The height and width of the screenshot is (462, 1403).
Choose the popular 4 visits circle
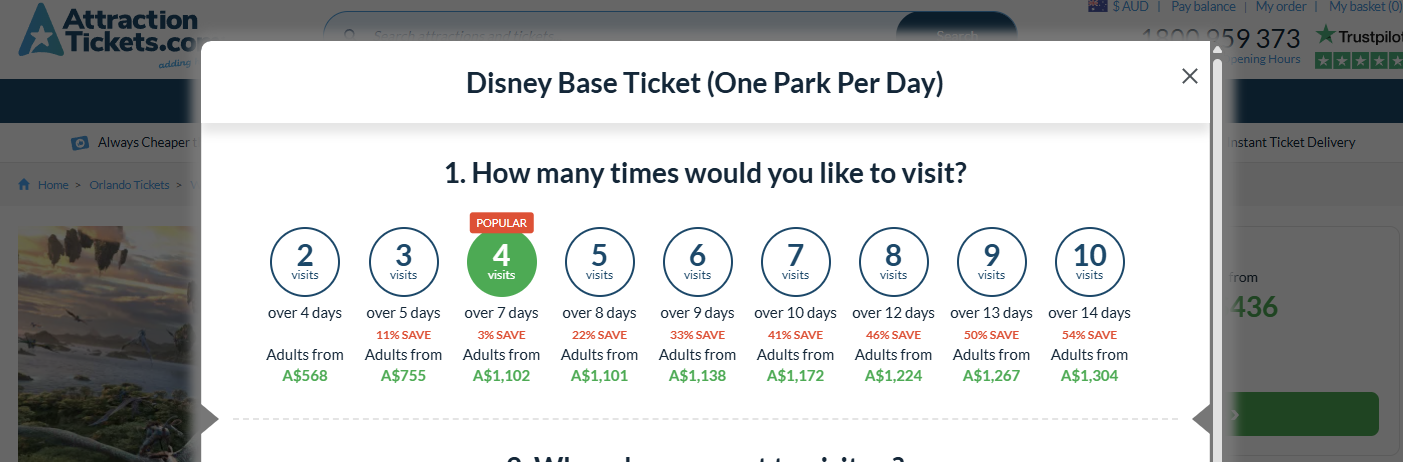[501, 262]
